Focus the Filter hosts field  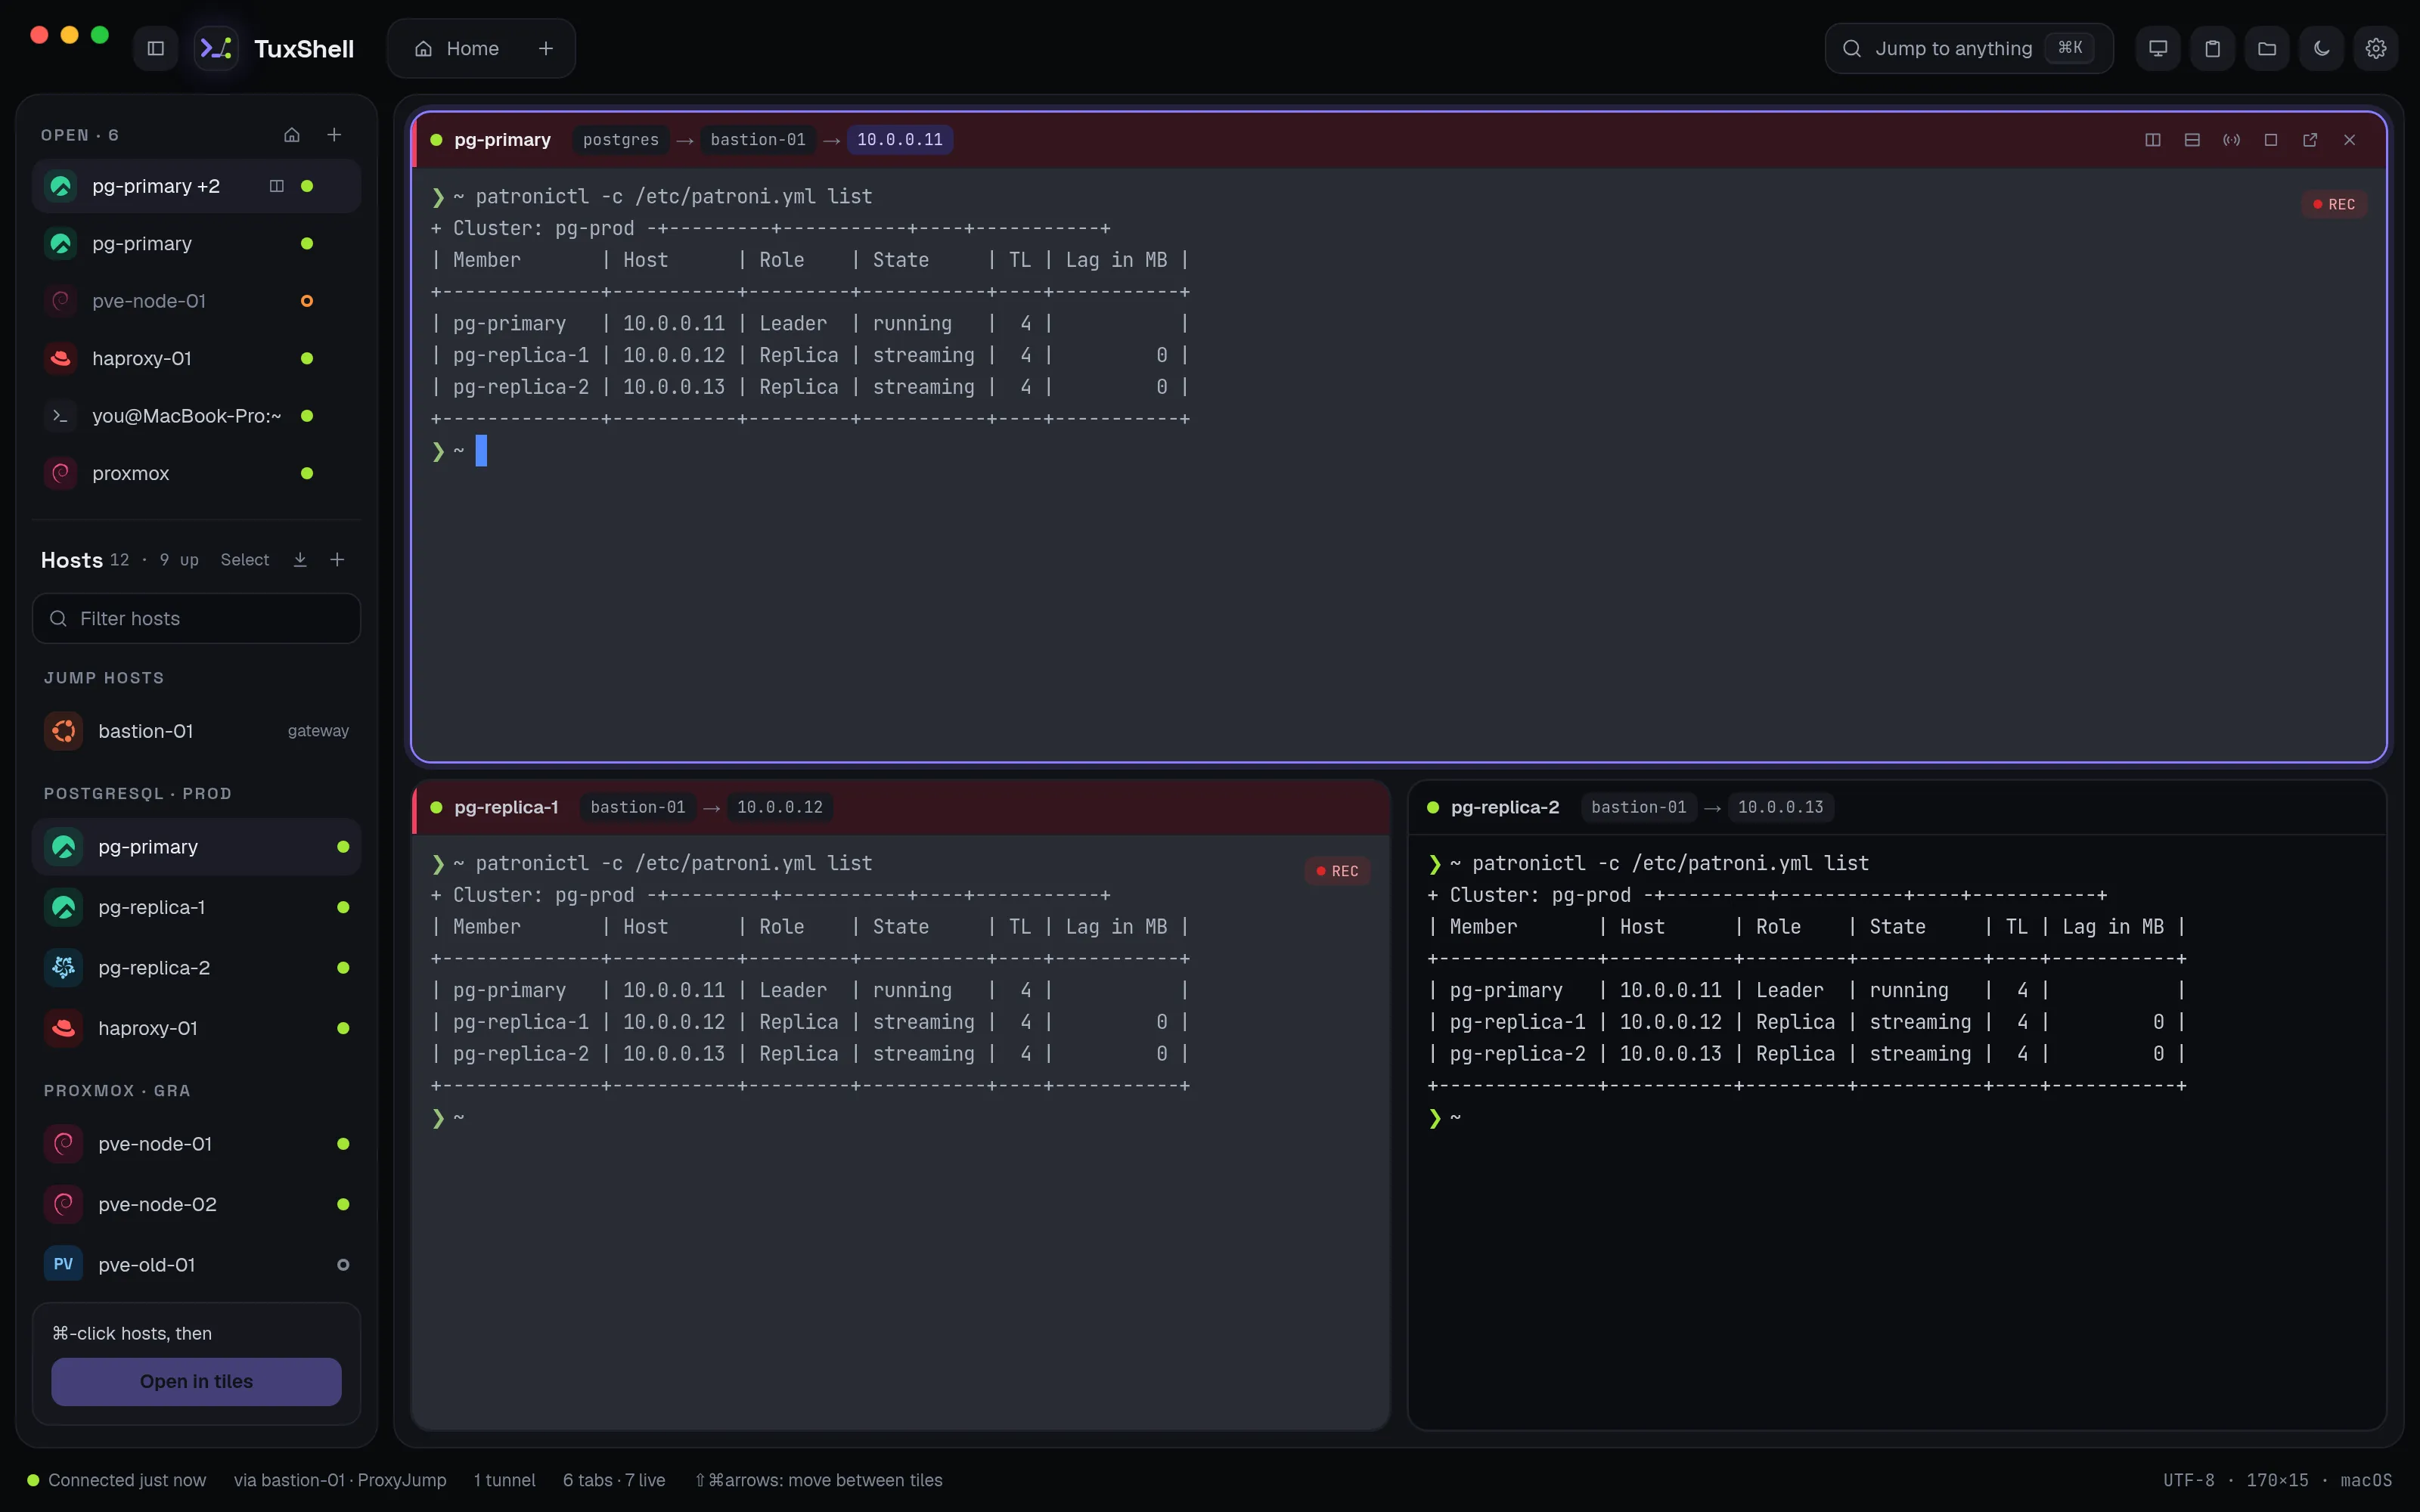click(x=196, y=618)
